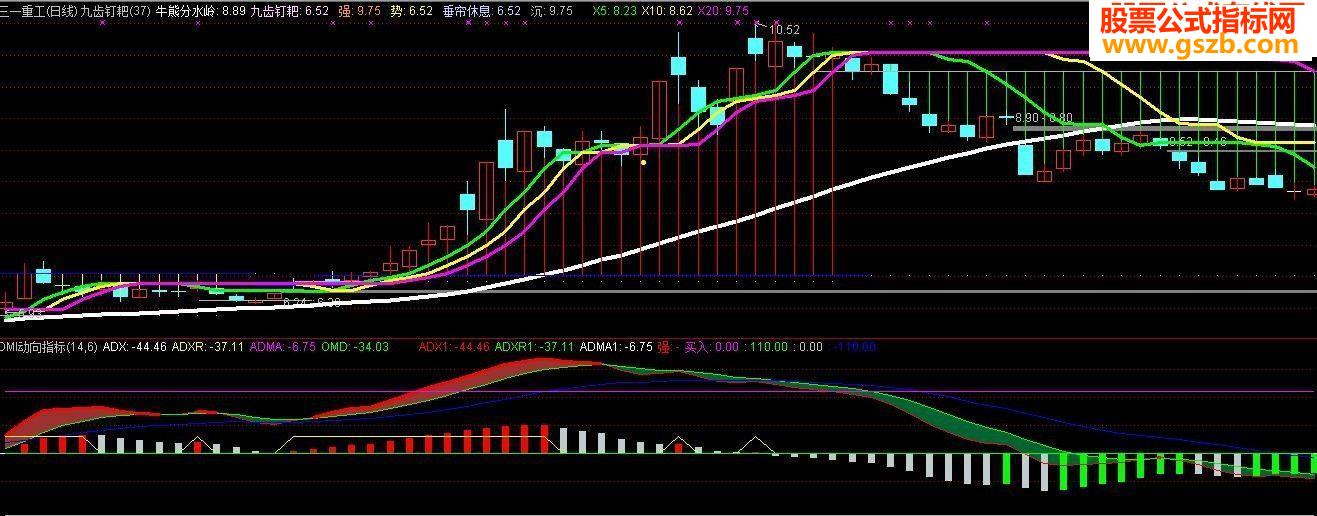Viewport: 1317px width, 516px height.
Task: Select the magenta X20: 9.75 label
Action: coord(721,9)
